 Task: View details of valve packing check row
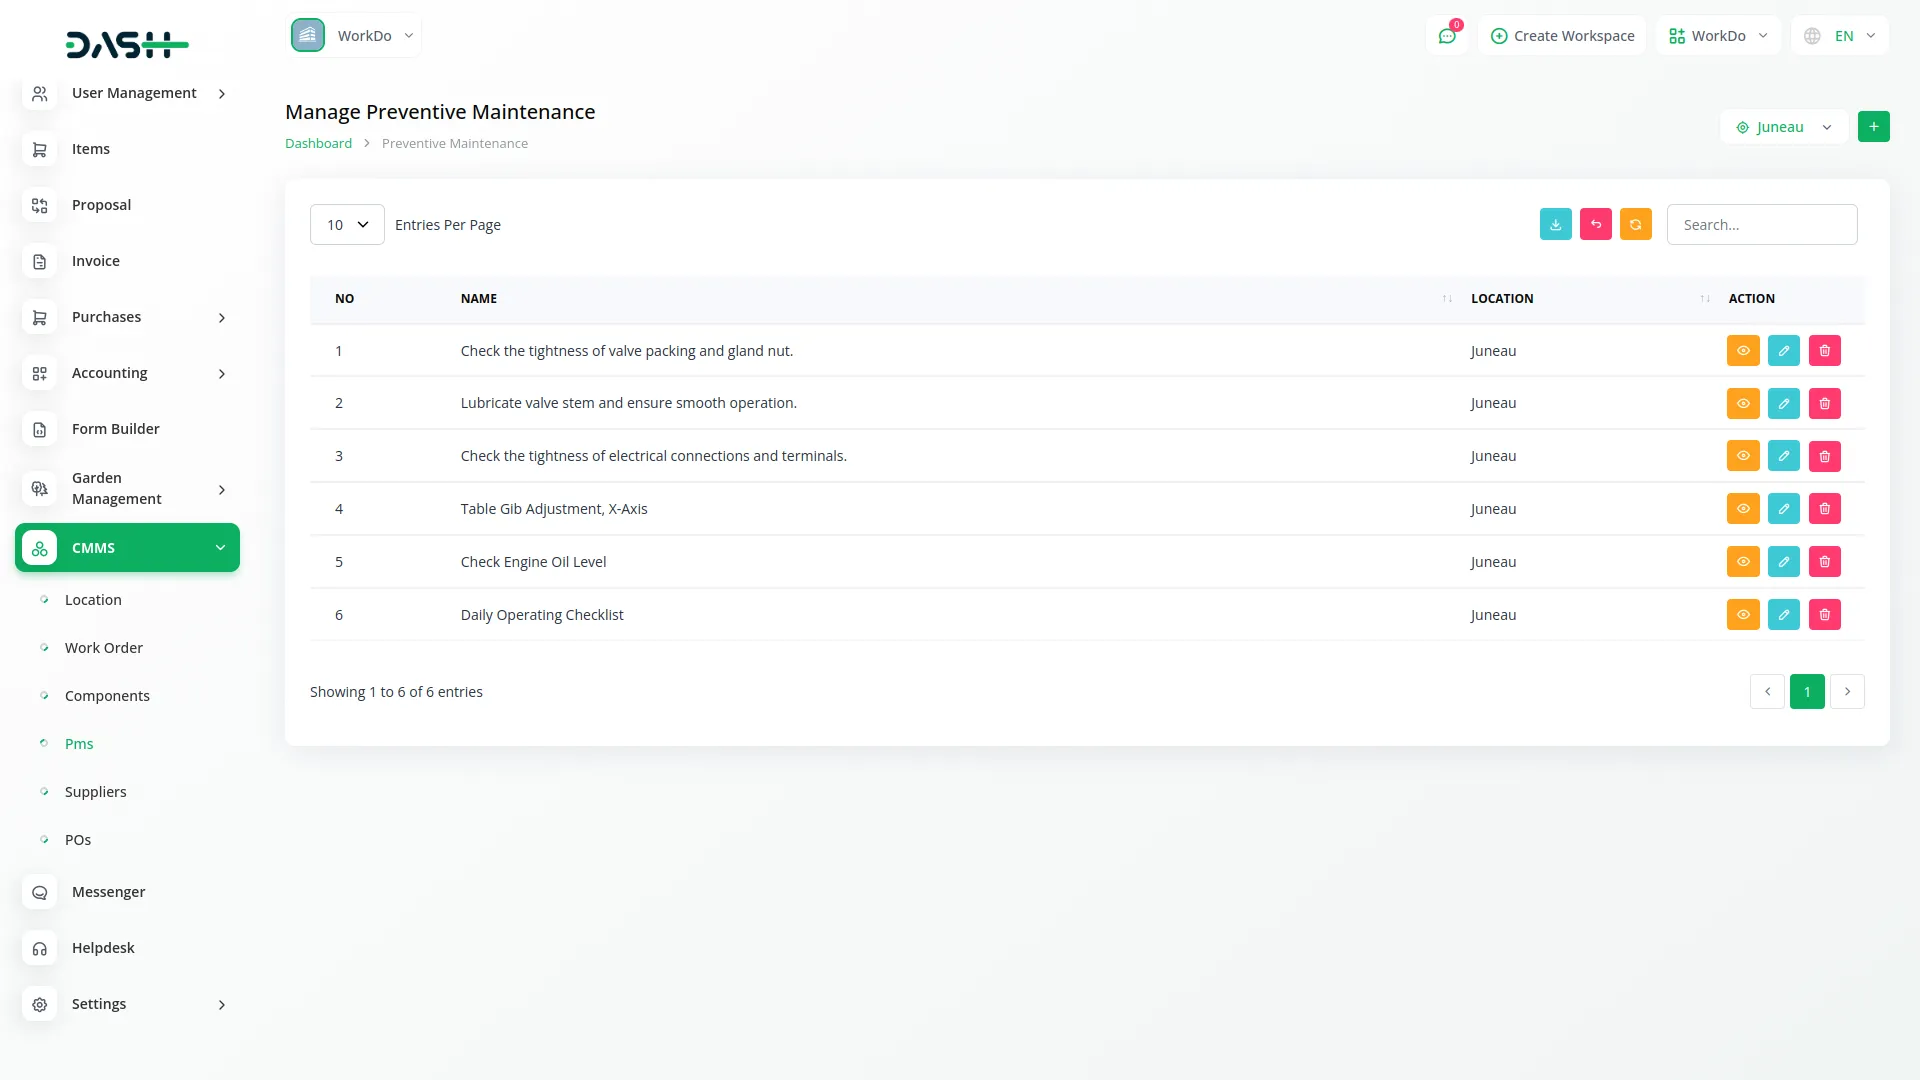pos(1742,351)
